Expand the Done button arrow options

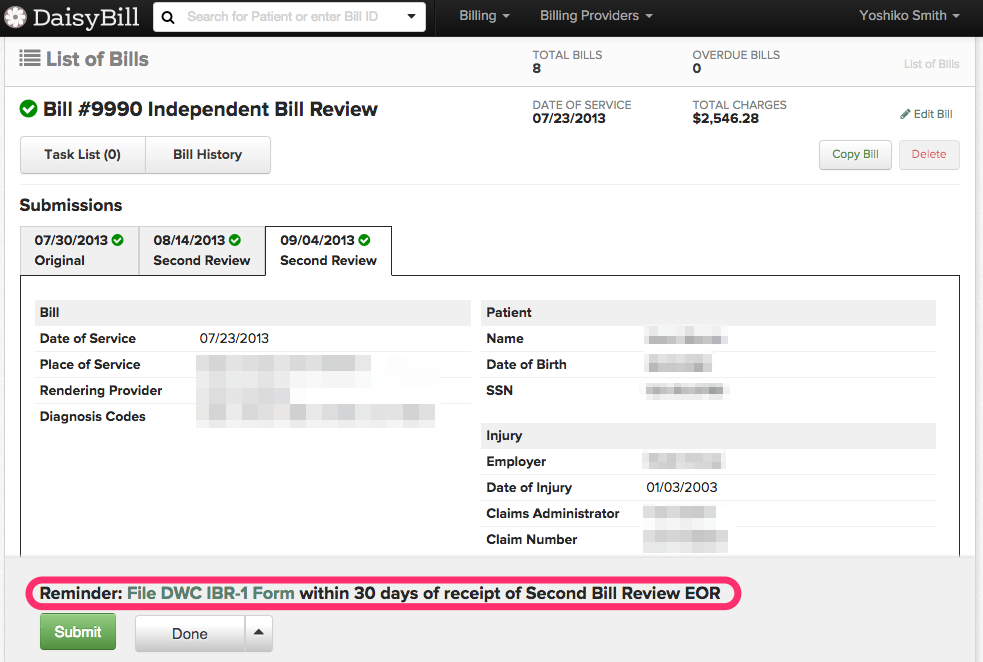[259, 633]
